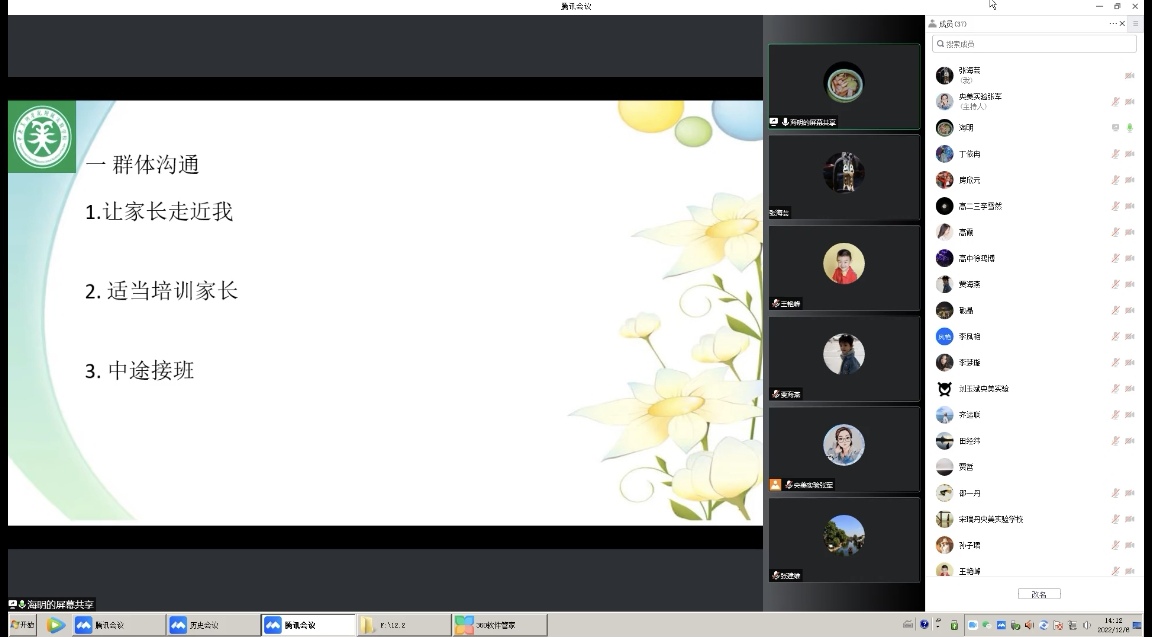Expand the orange icon on 央美实验 video tile

[775, 484]
